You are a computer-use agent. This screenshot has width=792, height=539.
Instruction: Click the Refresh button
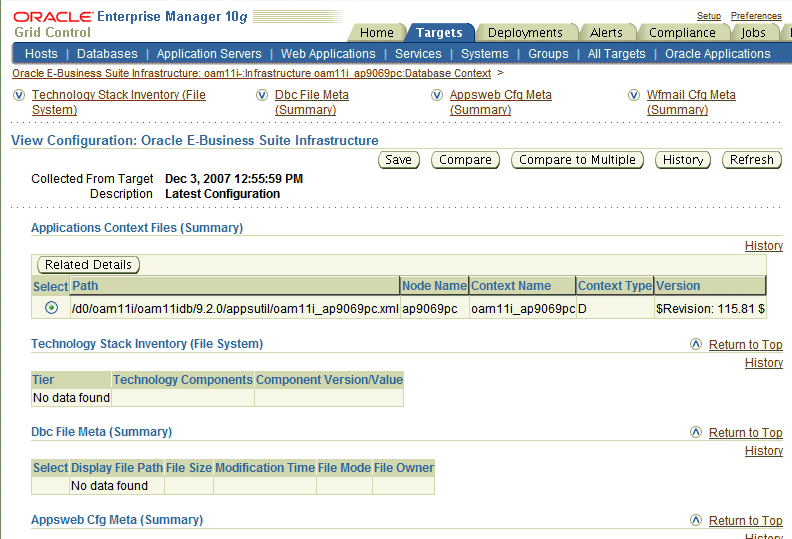[752, 160]
